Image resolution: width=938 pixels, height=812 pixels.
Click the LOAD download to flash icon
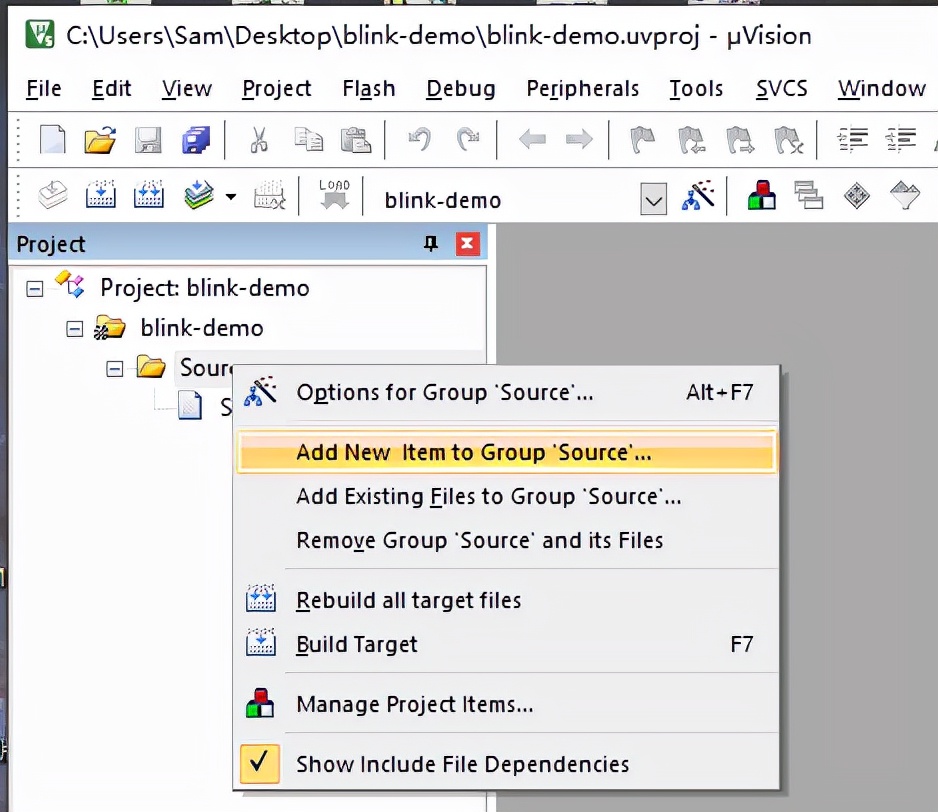tap(334, 194)
